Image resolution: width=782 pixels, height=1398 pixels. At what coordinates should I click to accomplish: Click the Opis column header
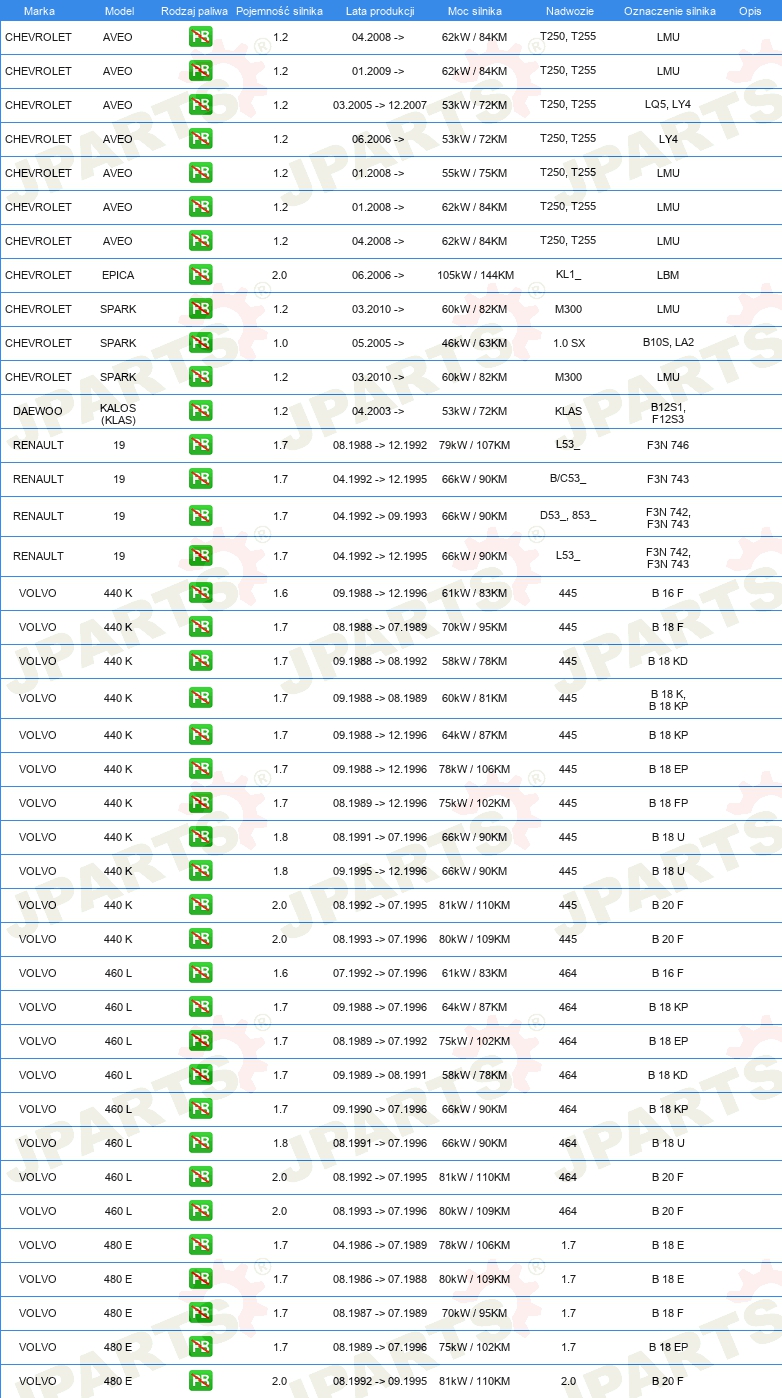click(x=750, y=10)
